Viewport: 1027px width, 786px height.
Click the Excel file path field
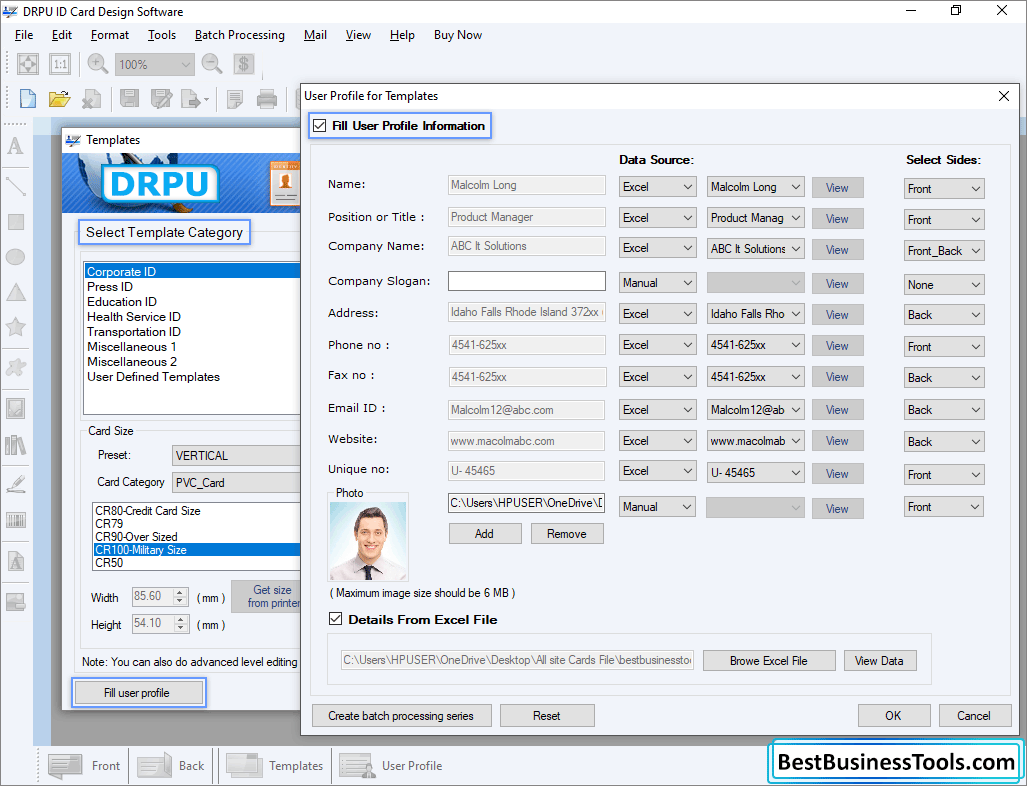pos(517,660)
